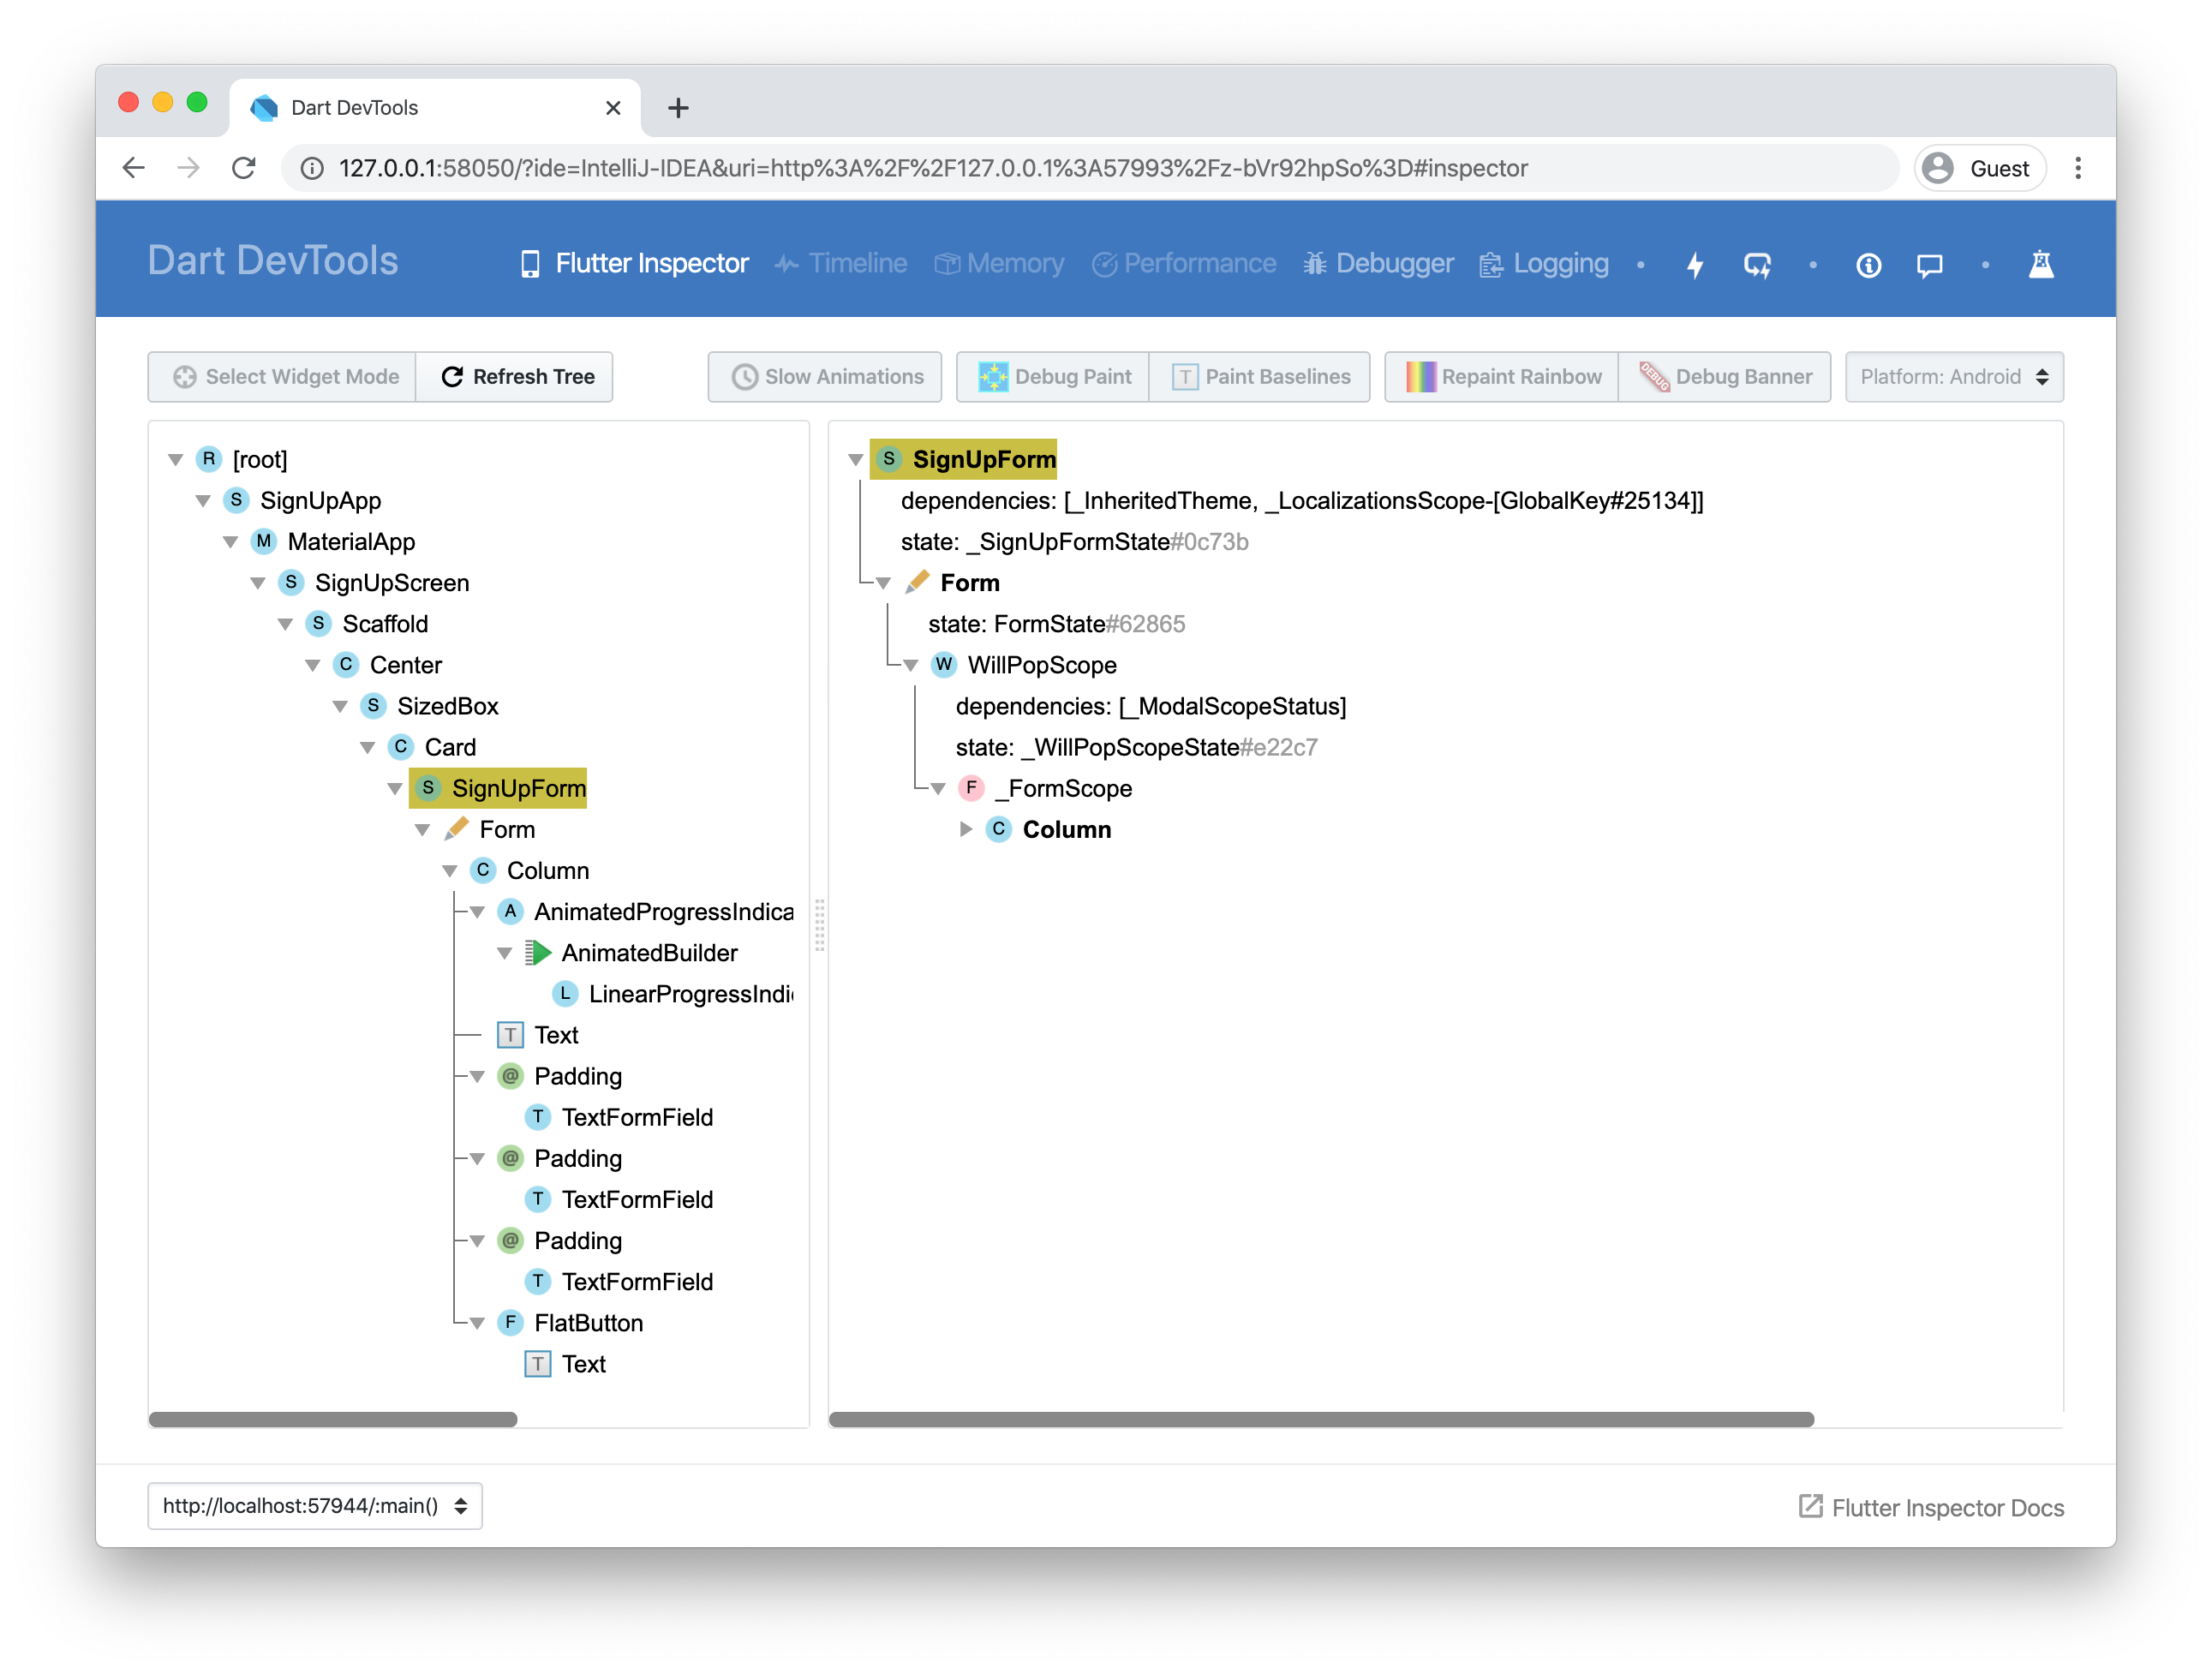Click the Refresh Tree button
Screen dimensions: 2212x1674
[x=518, y=376]
